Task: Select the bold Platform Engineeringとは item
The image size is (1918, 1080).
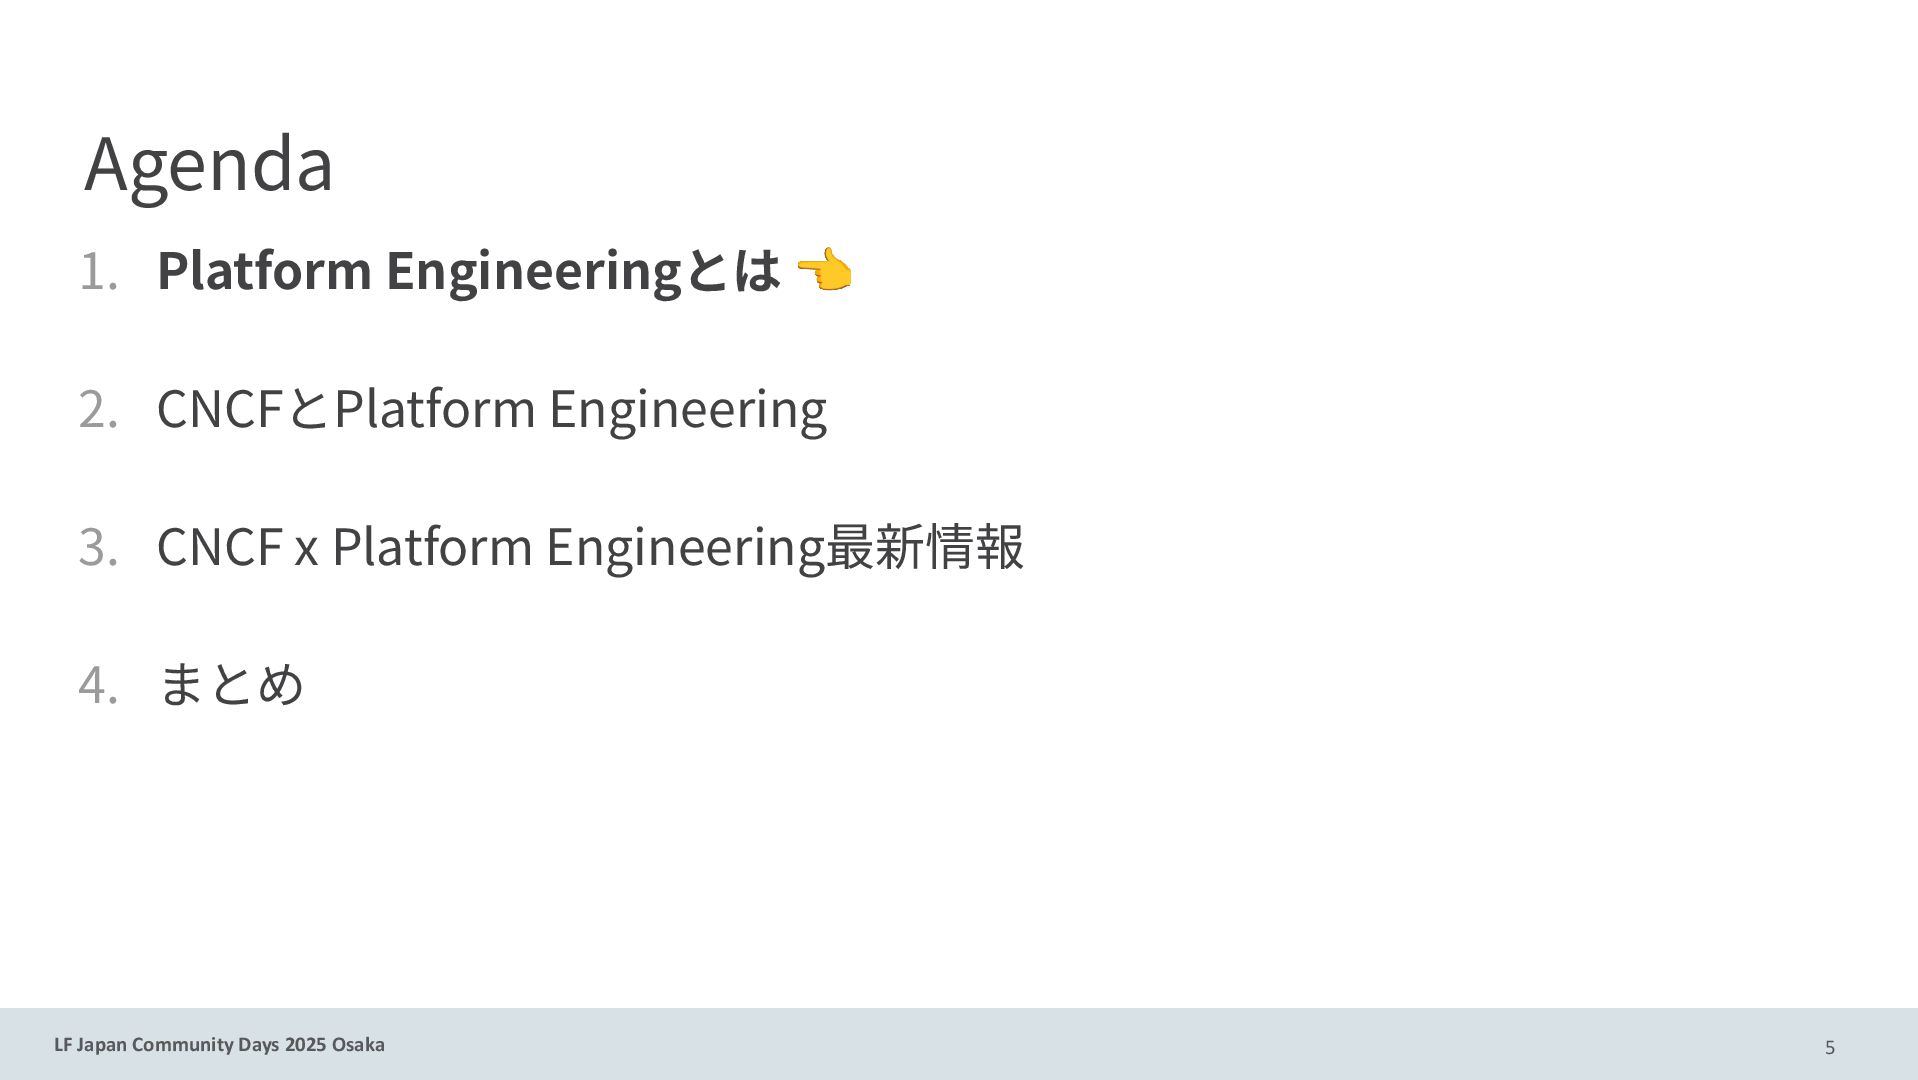Action: 467,271
